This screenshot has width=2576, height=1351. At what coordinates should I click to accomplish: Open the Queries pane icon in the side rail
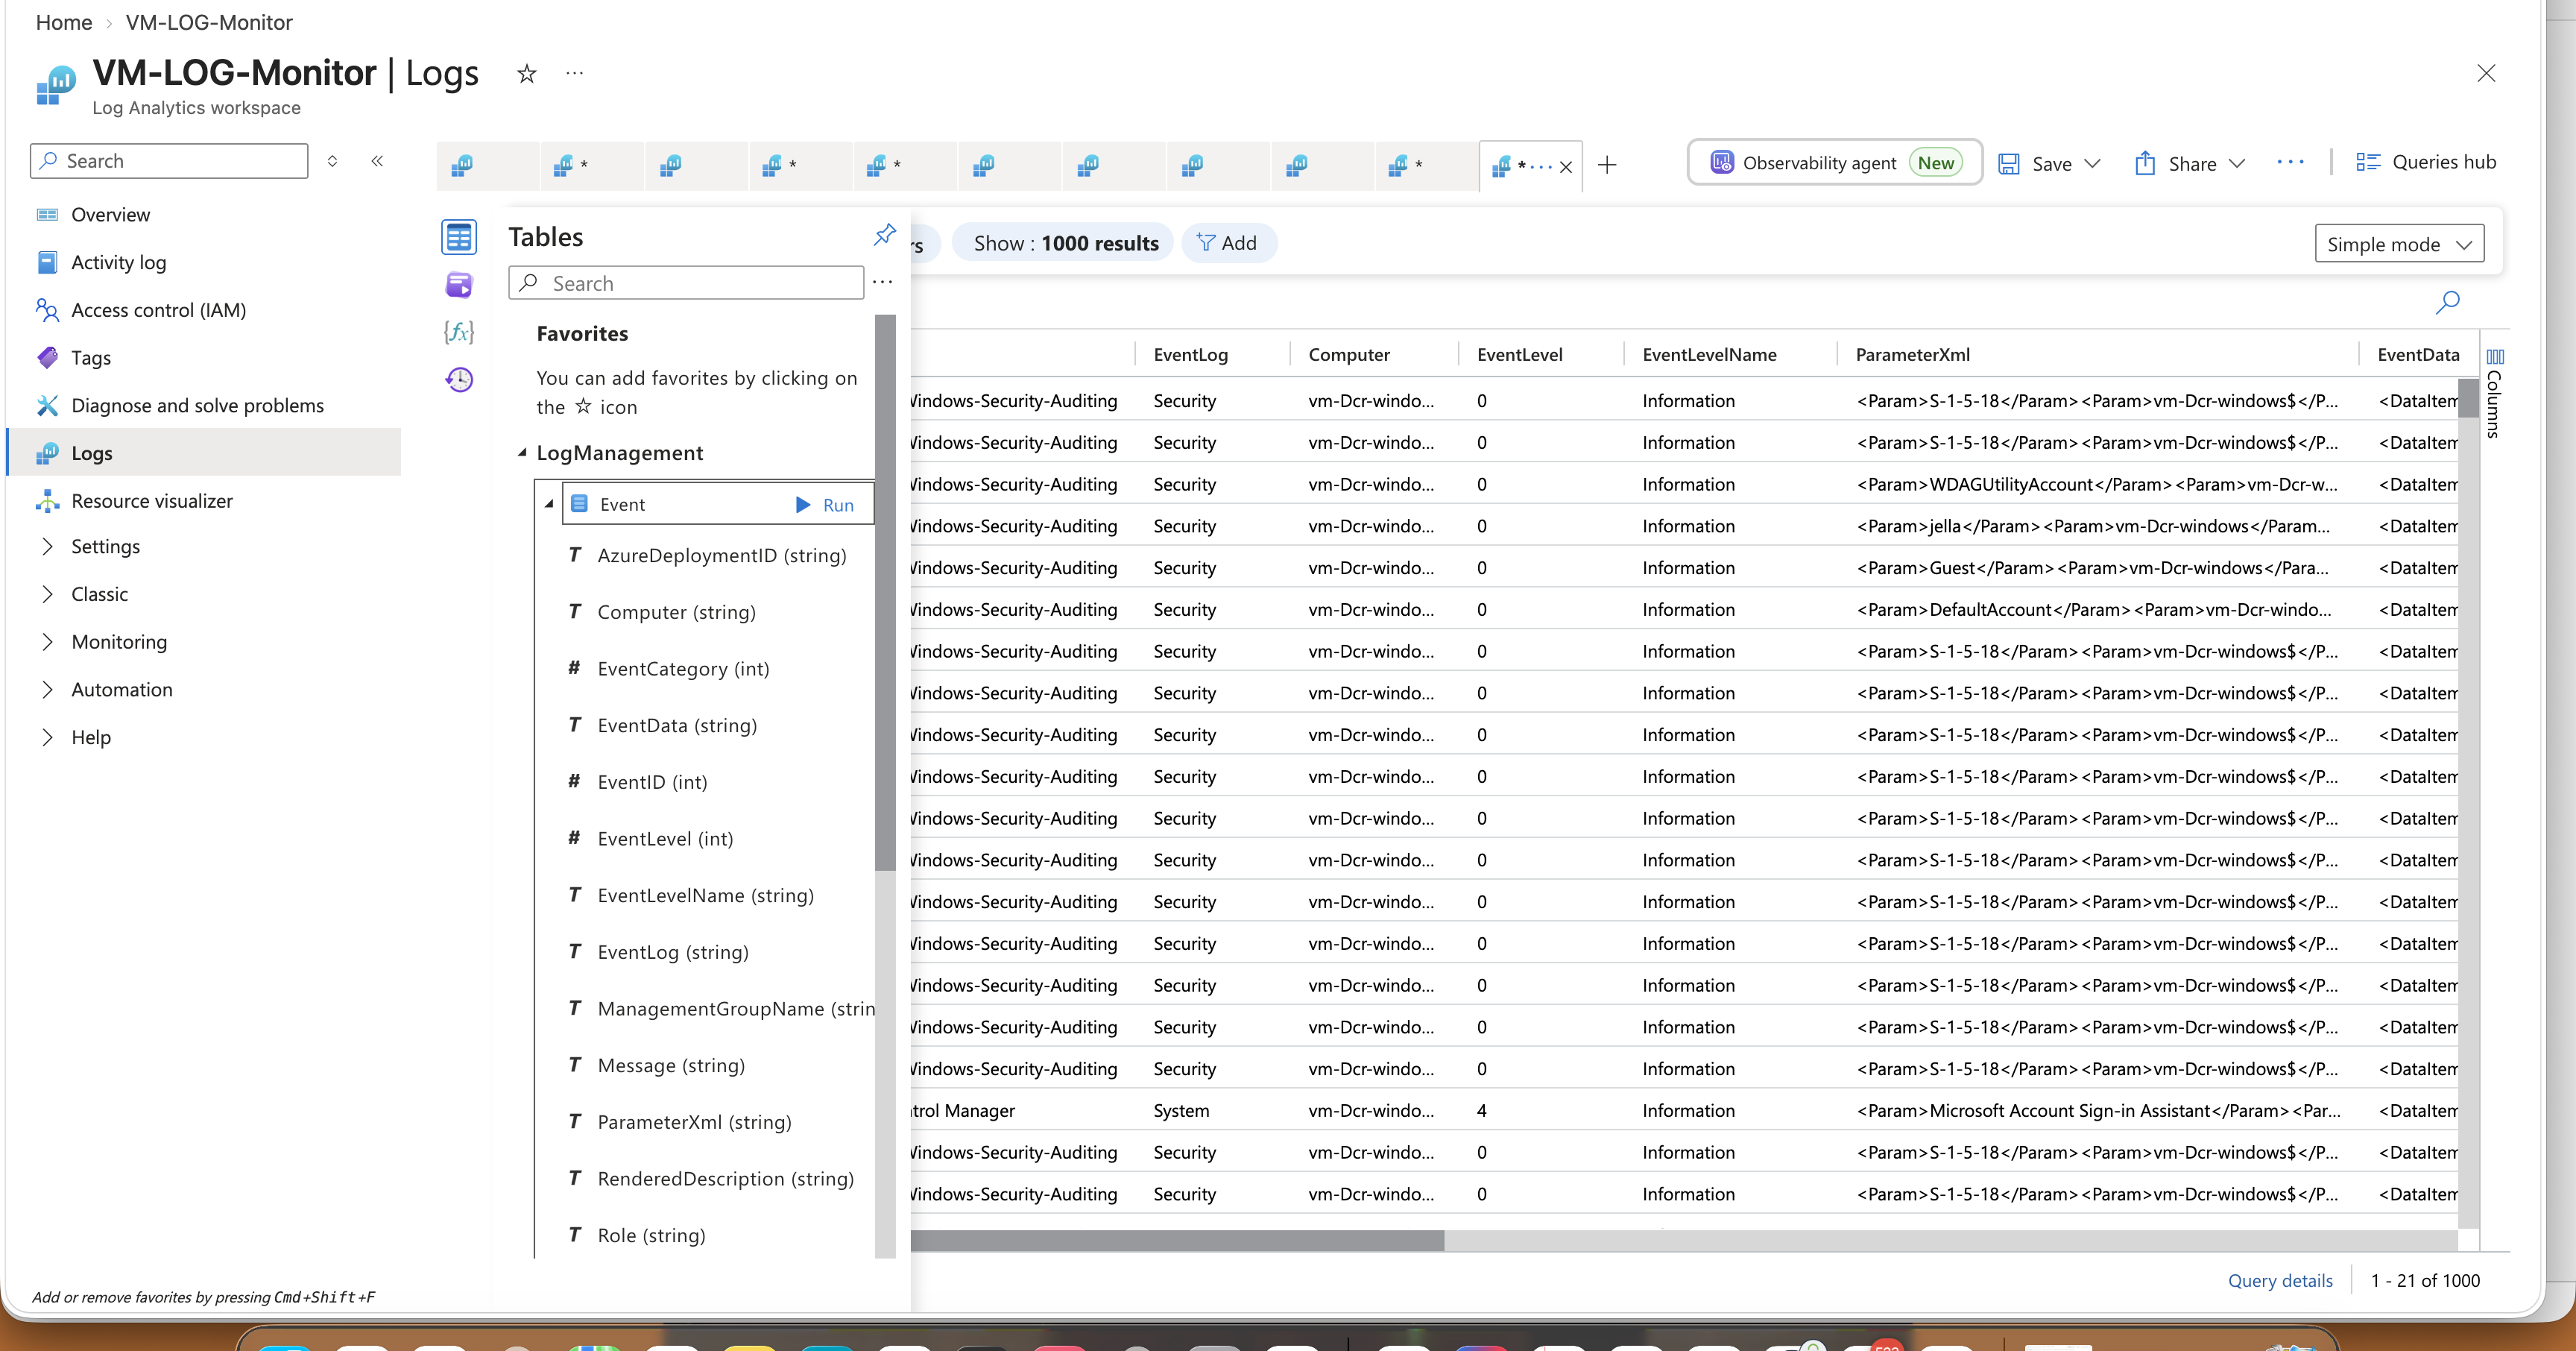[459, 285]
